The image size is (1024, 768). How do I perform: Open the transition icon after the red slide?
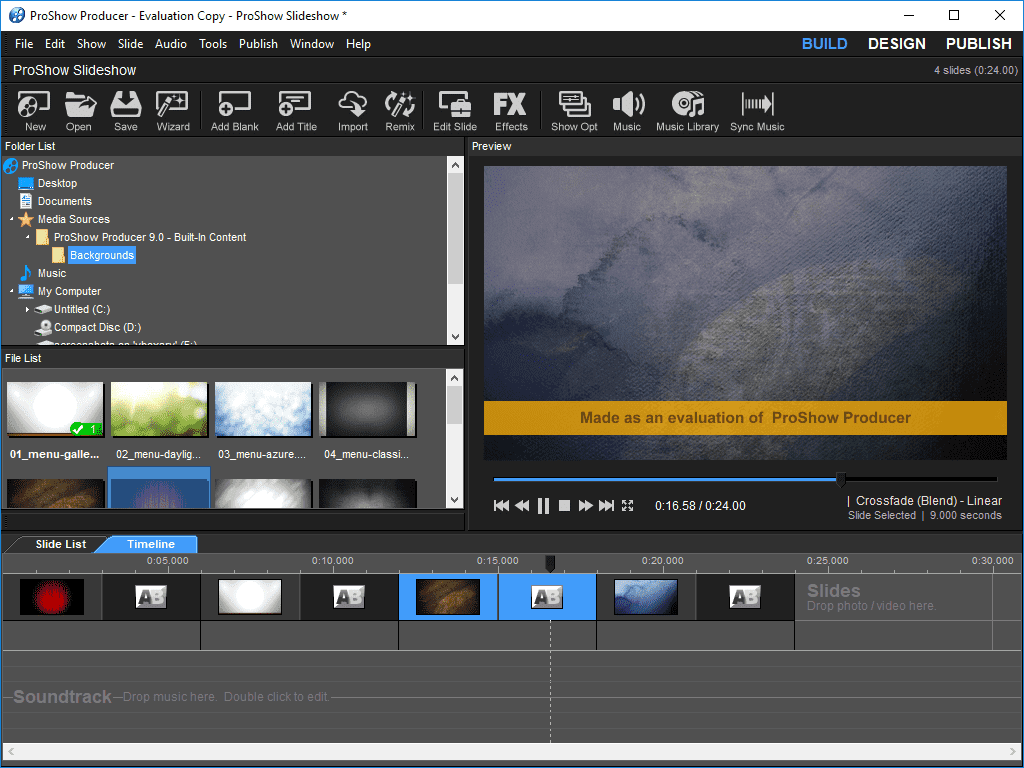[x=151, y=597]
